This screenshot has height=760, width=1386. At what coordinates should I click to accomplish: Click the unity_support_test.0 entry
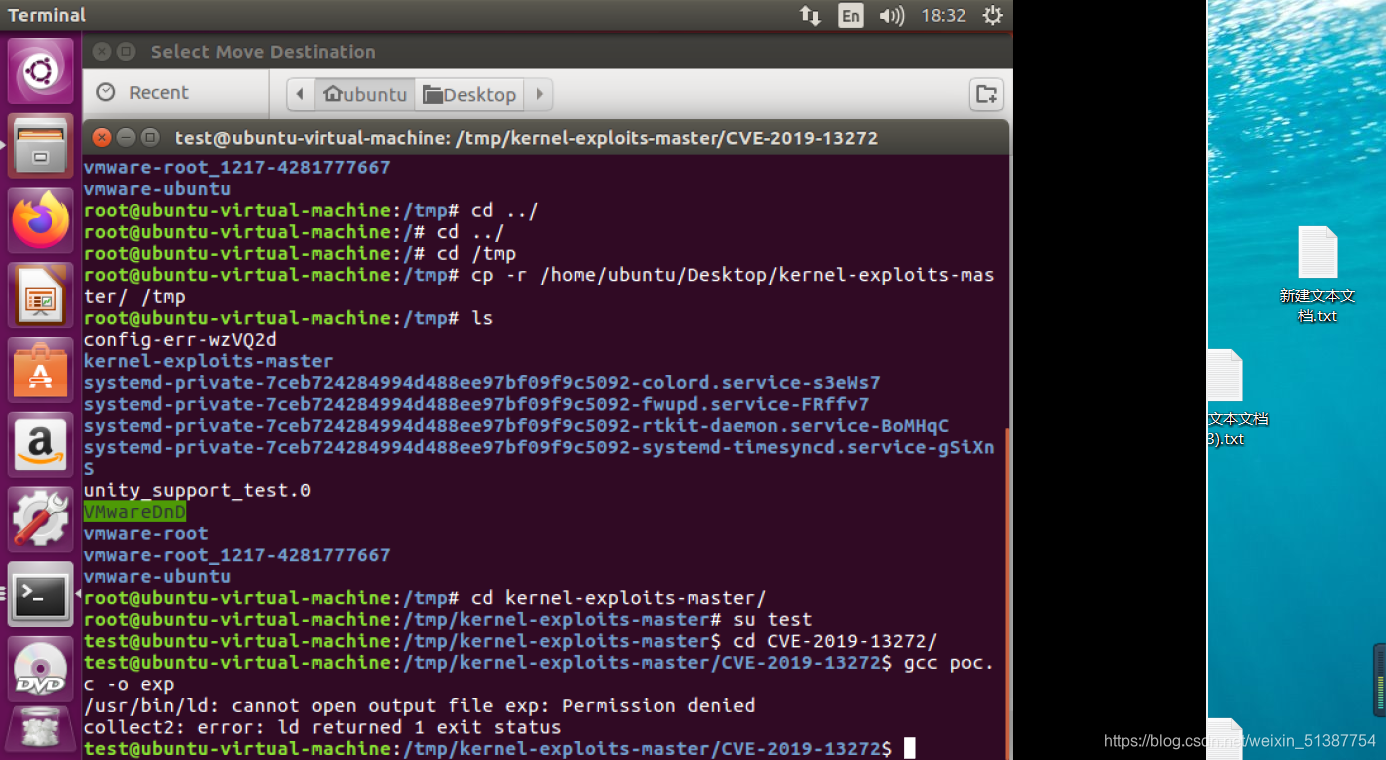[197, 491]
